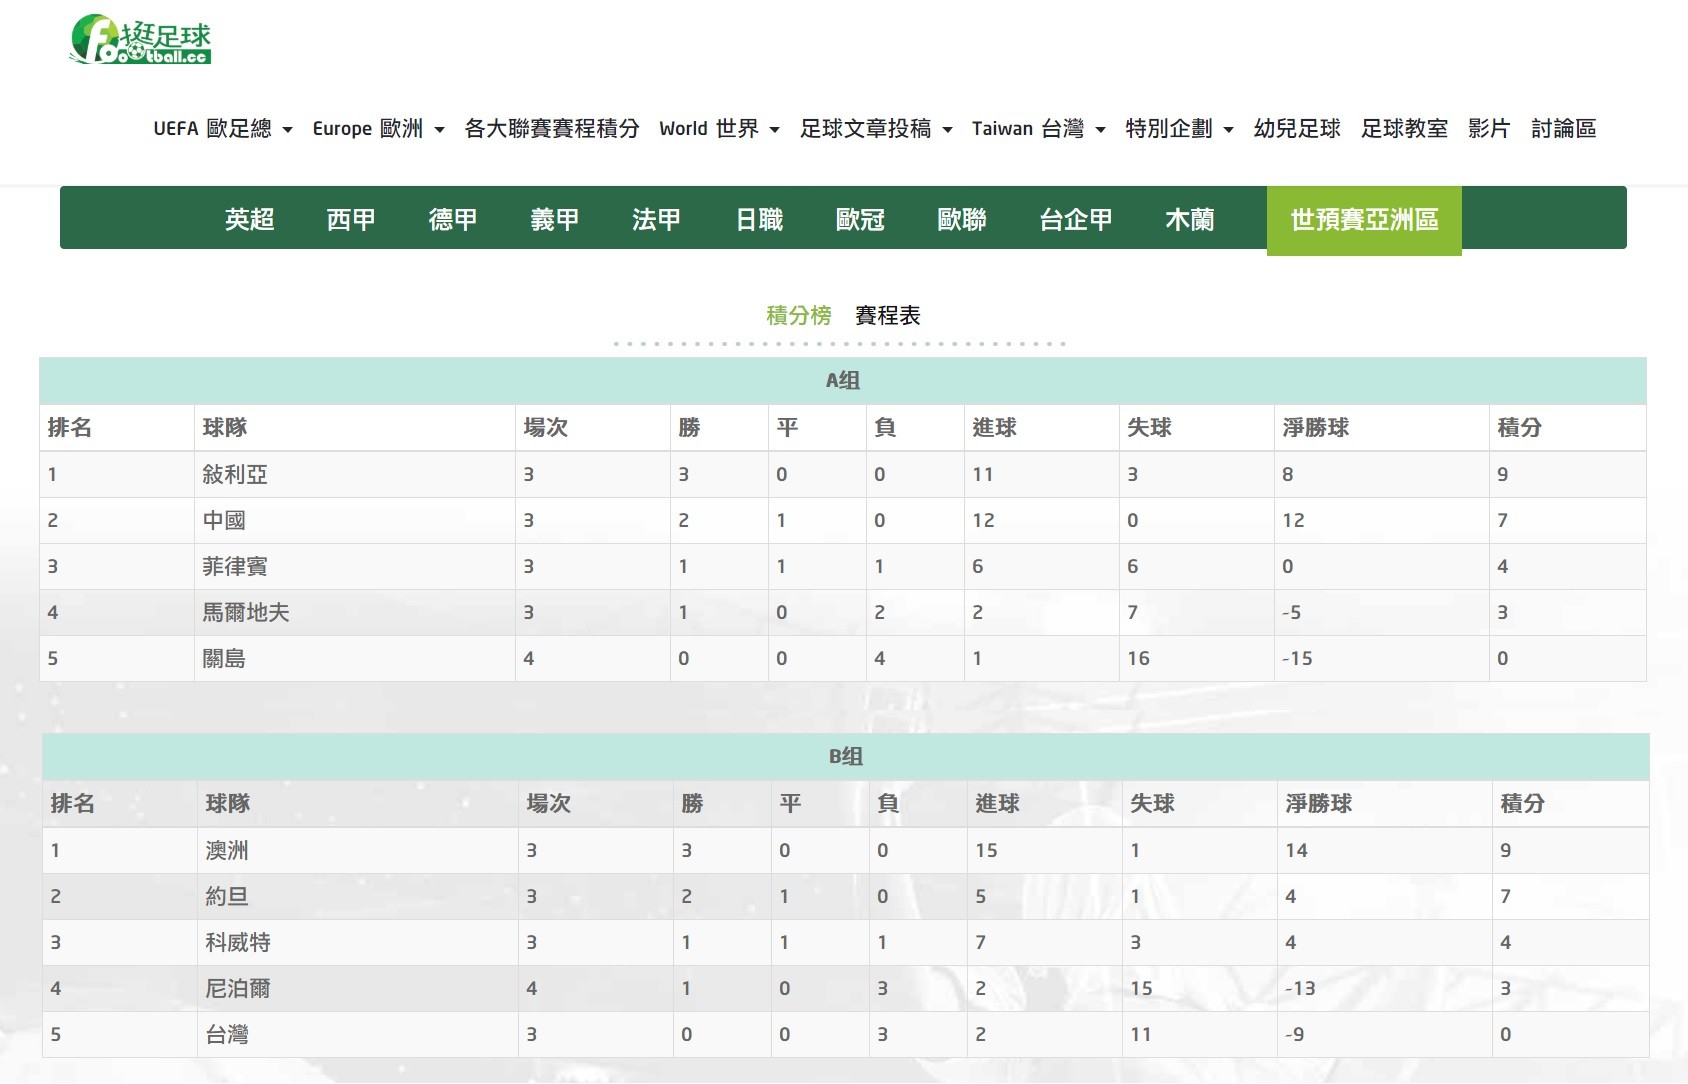Viewport: 1688px width, 1084px height.
Task: Switch to the 歐冠 tab
Action: coord(861,219)
